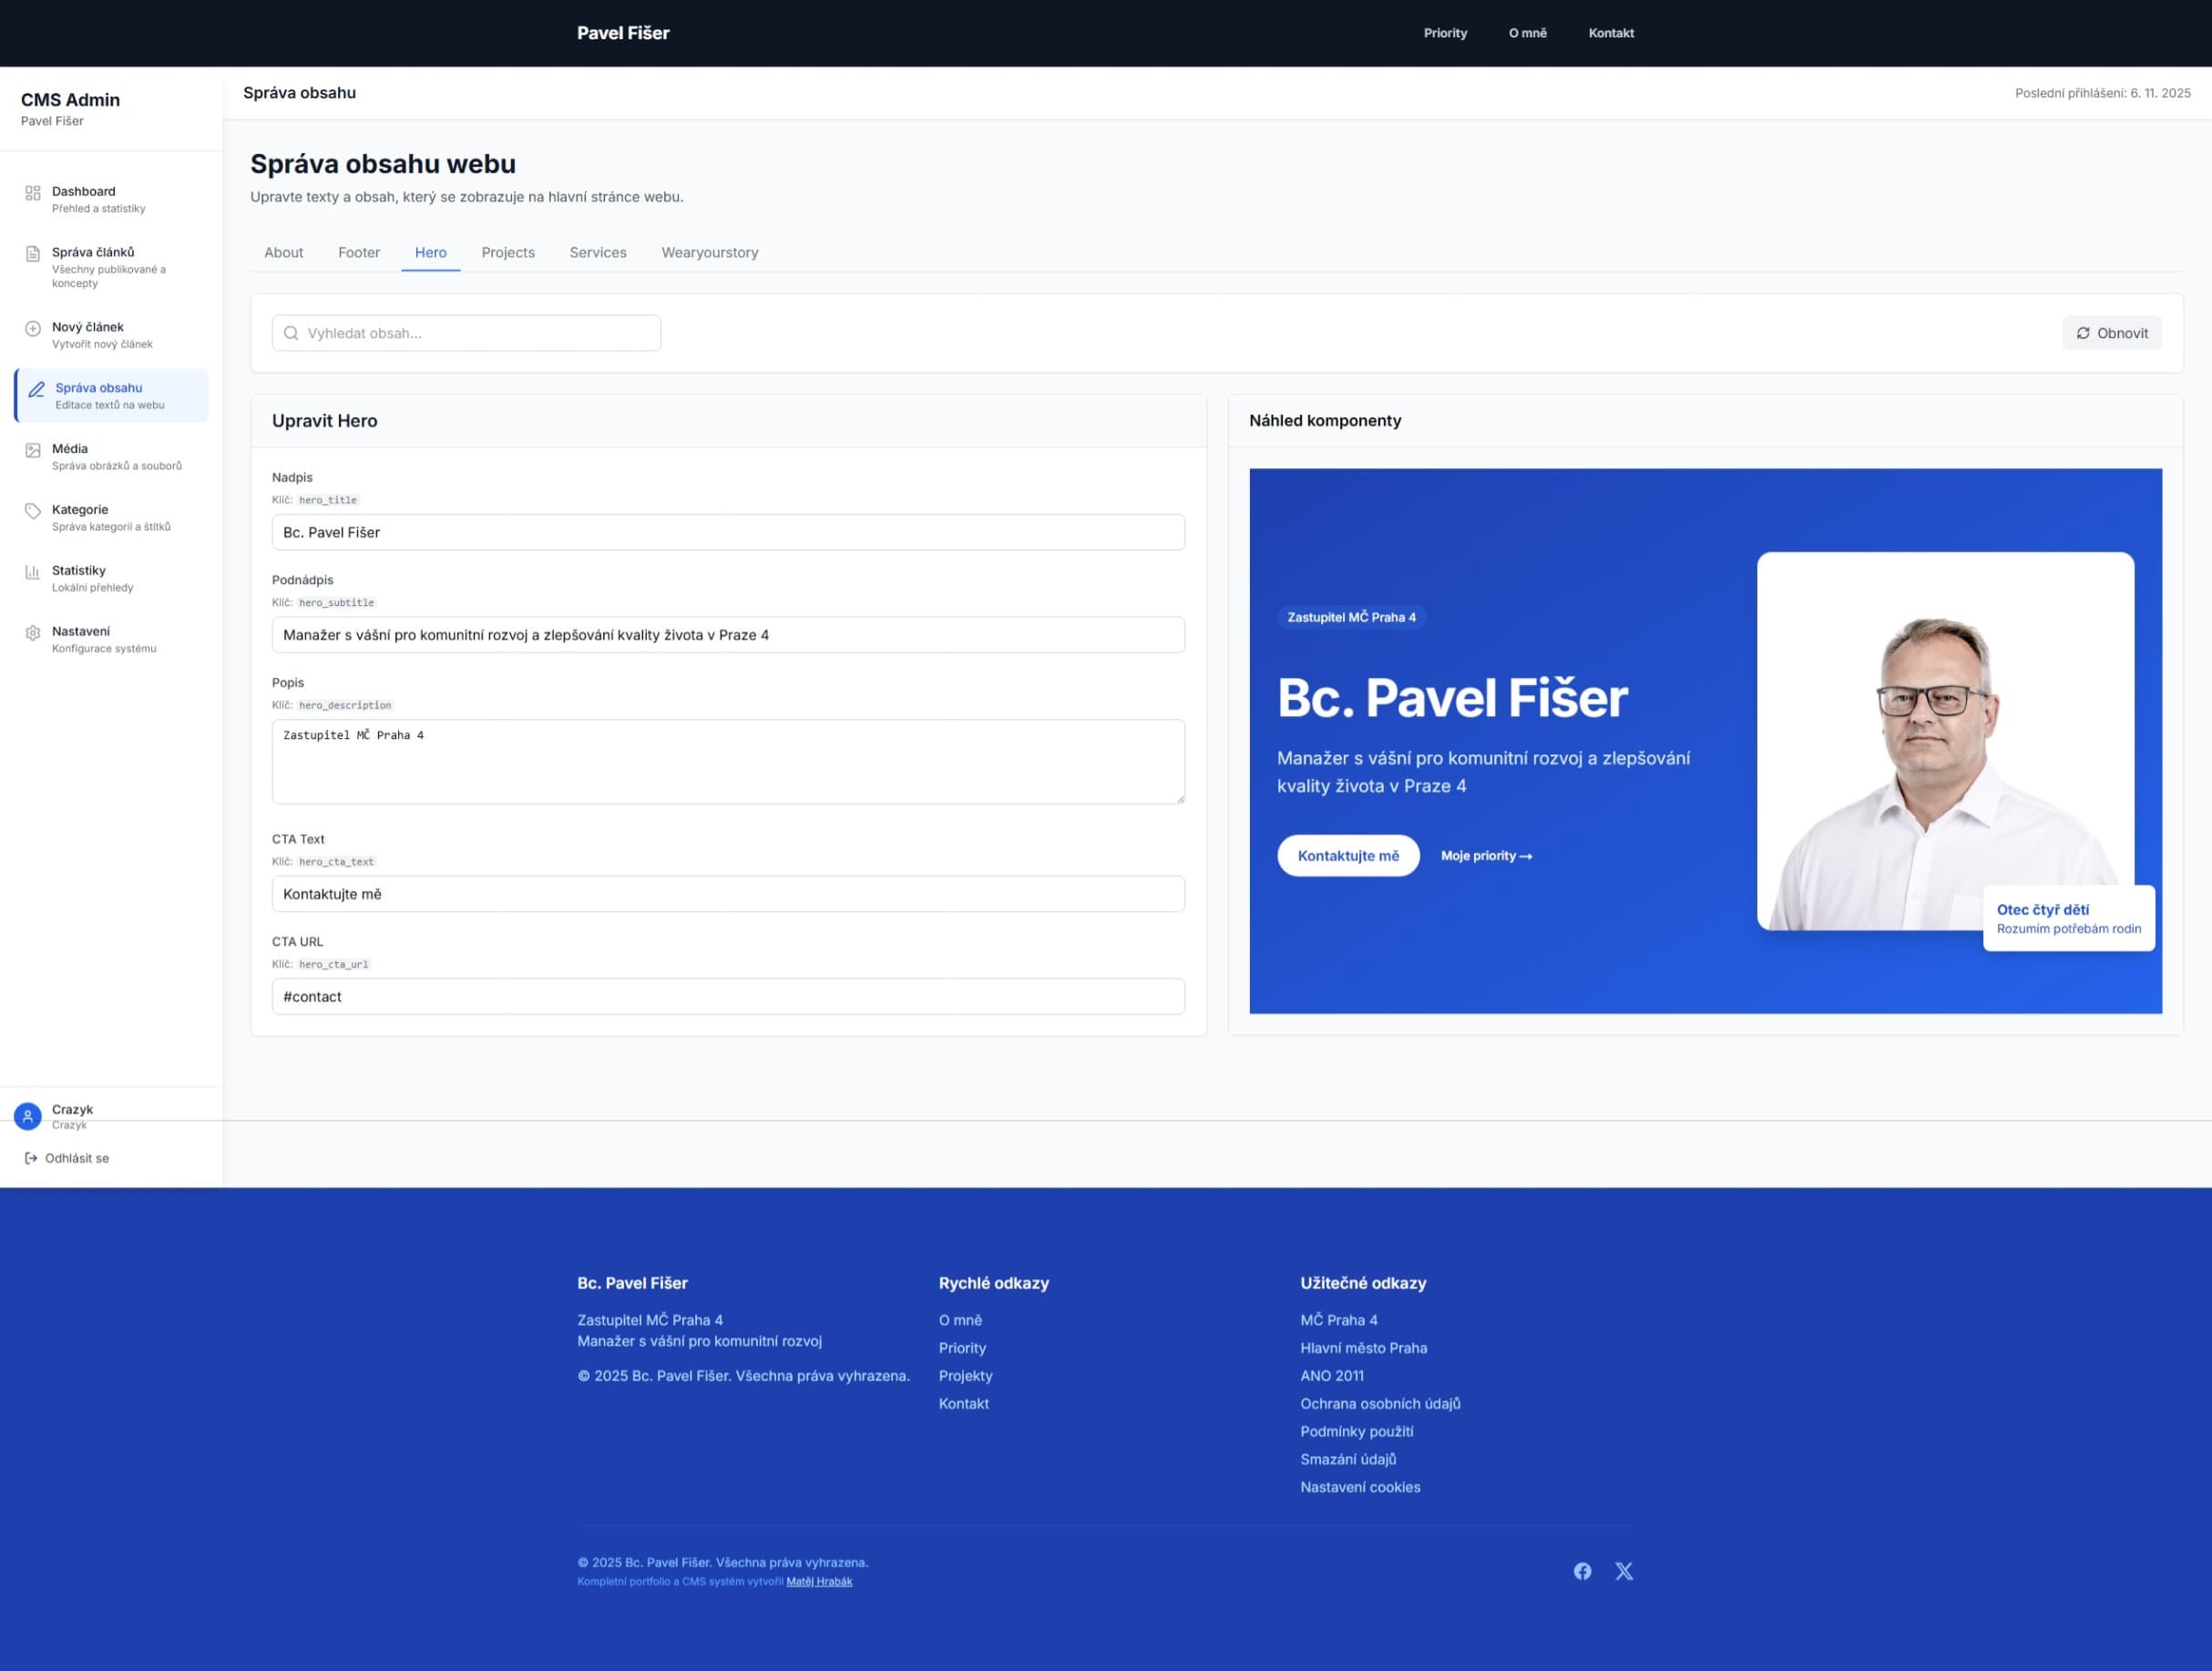Image resolution: width=2212 pixels, height=1671 pixels.
Task: Click the Kontaktujte mě preview button
Action: coord(1348,856)
